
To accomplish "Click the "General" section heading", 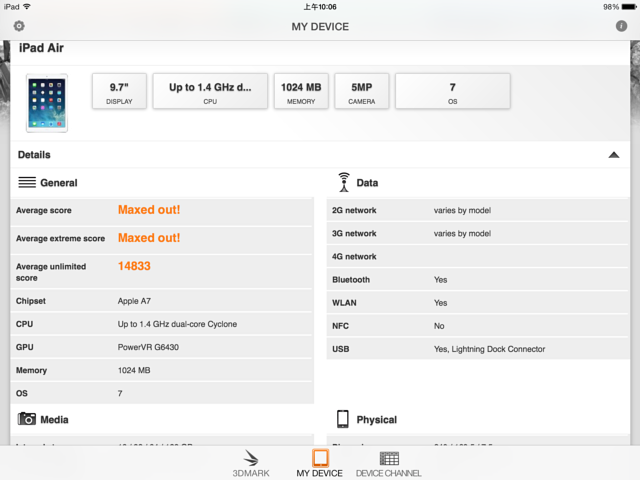I will (x=59, y=183).
